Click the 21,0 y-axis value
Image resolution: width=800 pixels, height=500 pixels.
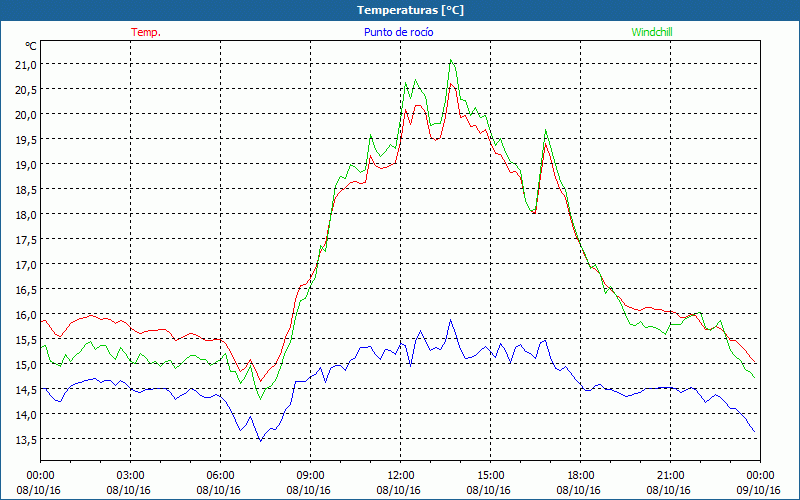(26, 64)
